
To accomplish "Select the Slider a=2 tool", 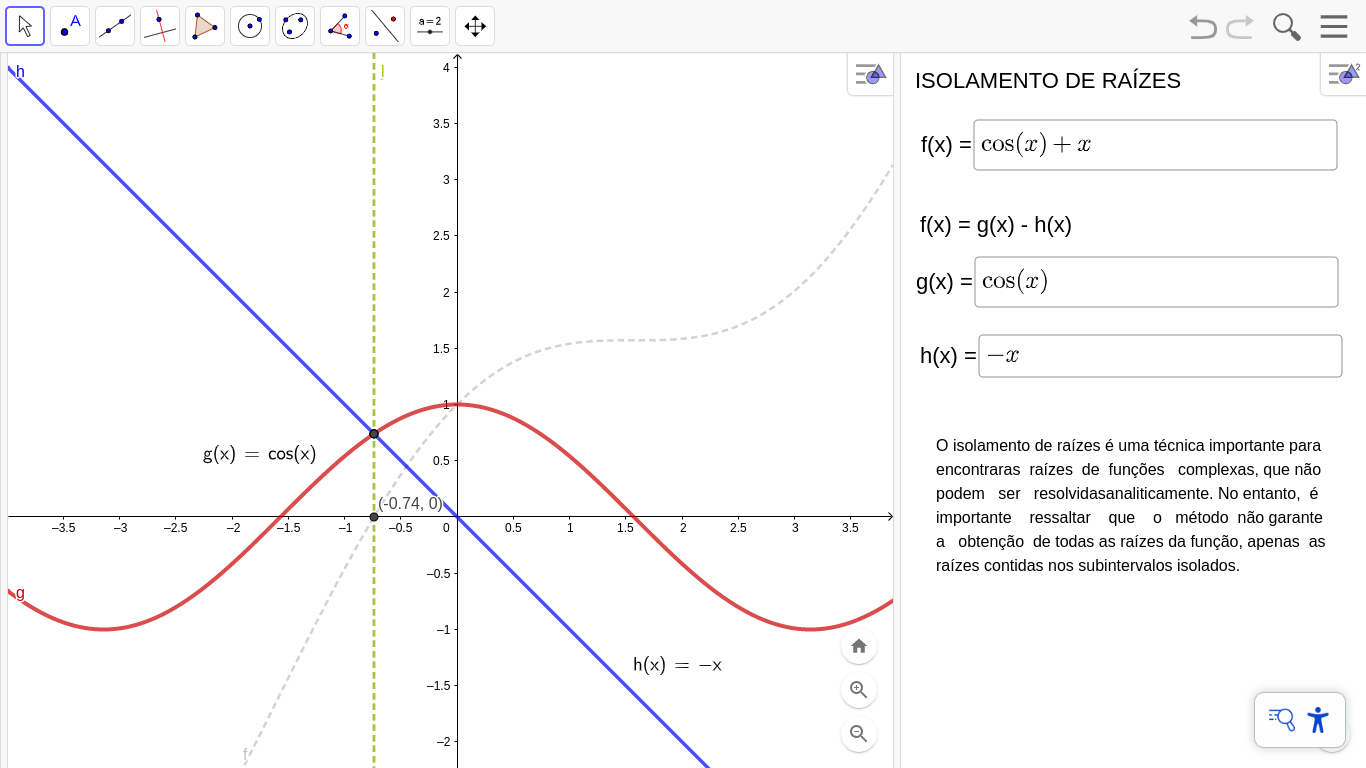I will (x=430, y=26).
